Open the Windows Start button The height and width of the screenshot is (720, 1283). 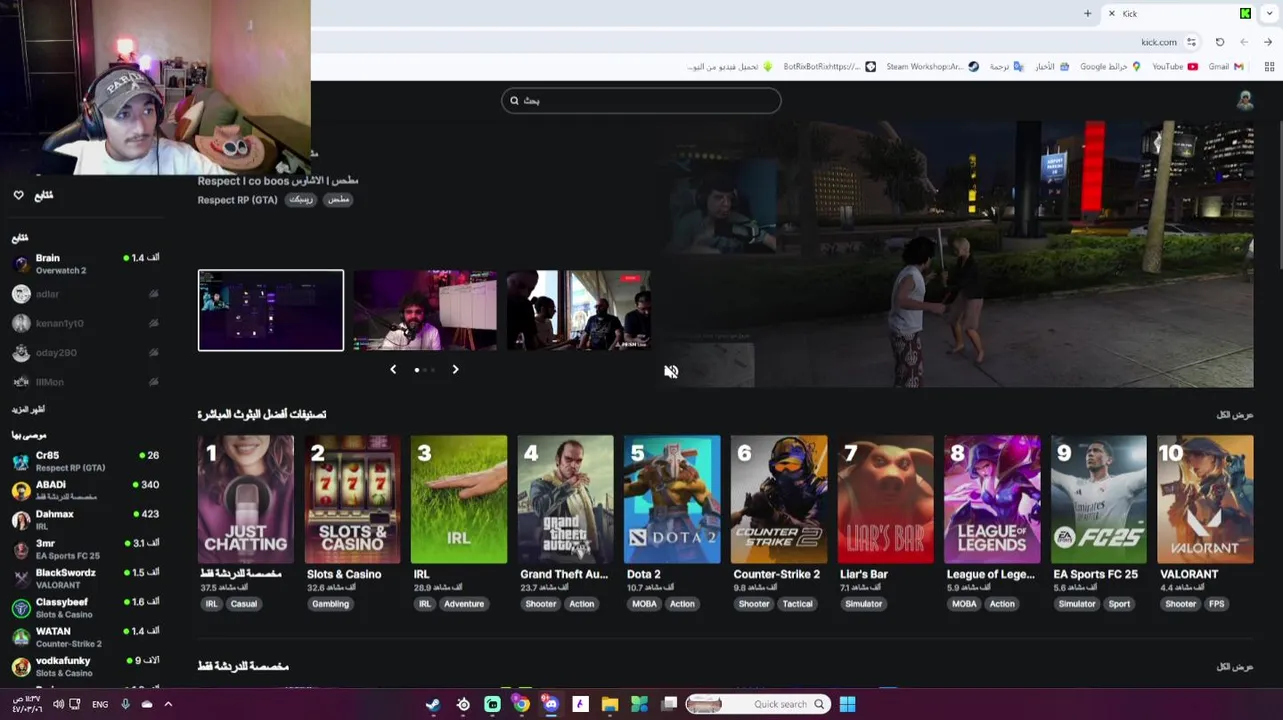847,704
